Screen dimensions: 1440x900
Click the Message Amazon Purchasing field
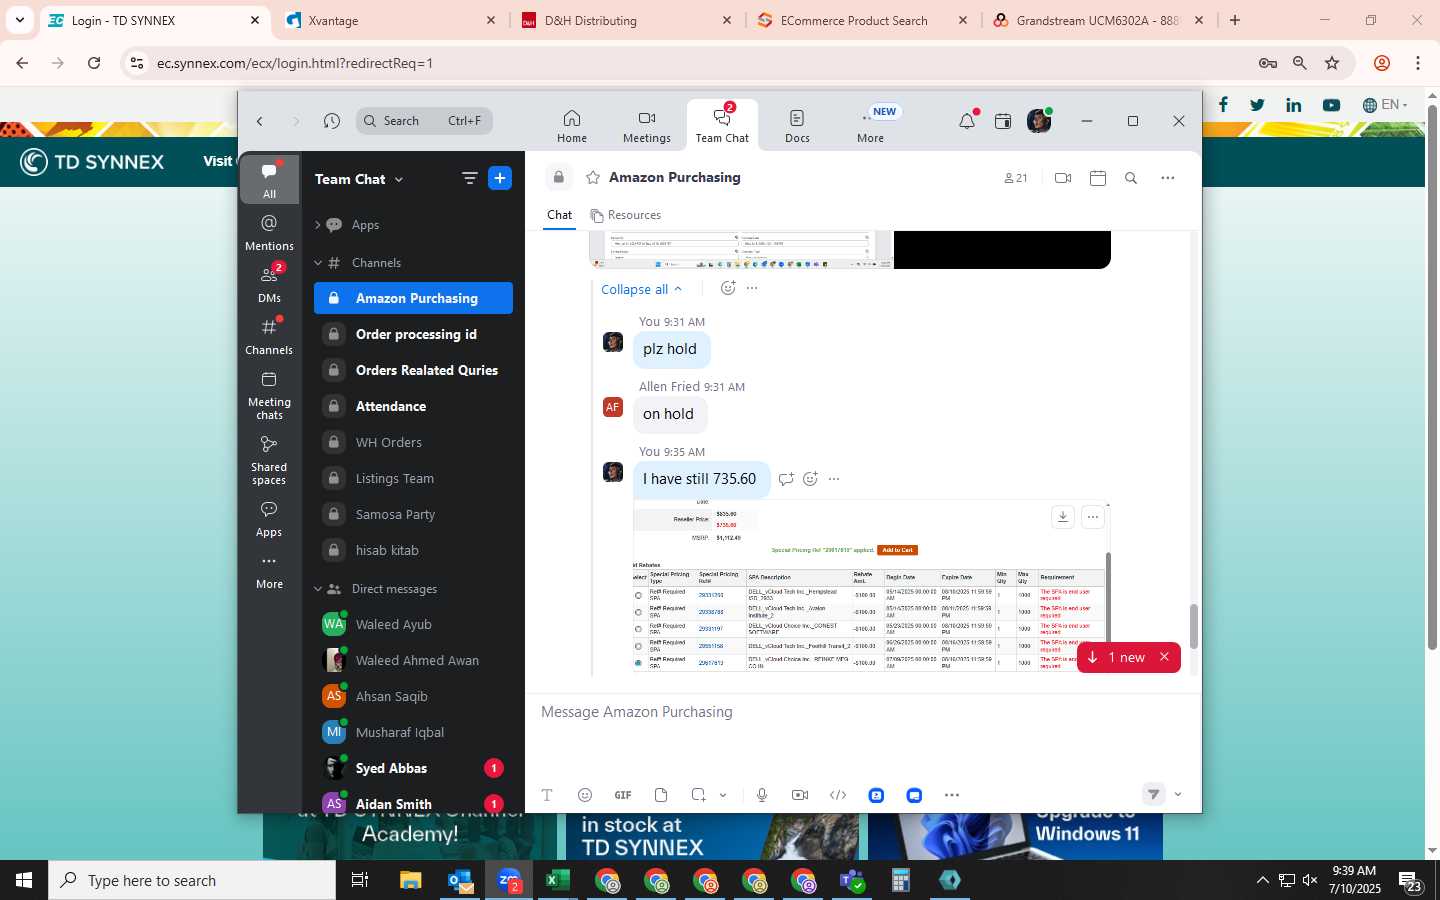pos(862,712)
